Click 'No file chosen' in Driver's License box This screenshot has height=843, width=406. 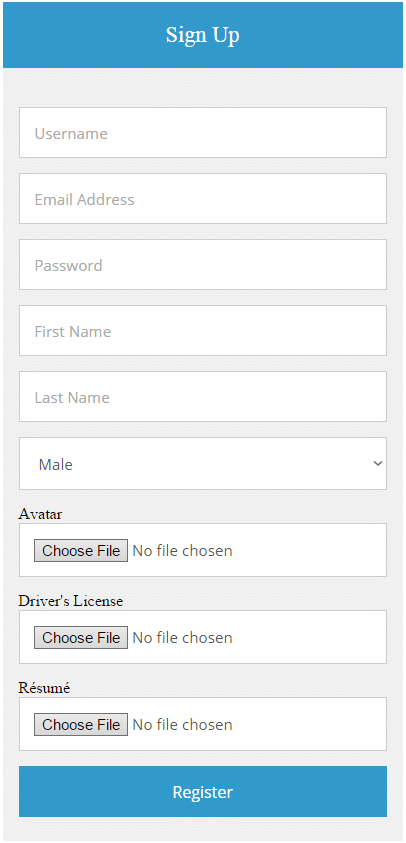pos(182,638)
